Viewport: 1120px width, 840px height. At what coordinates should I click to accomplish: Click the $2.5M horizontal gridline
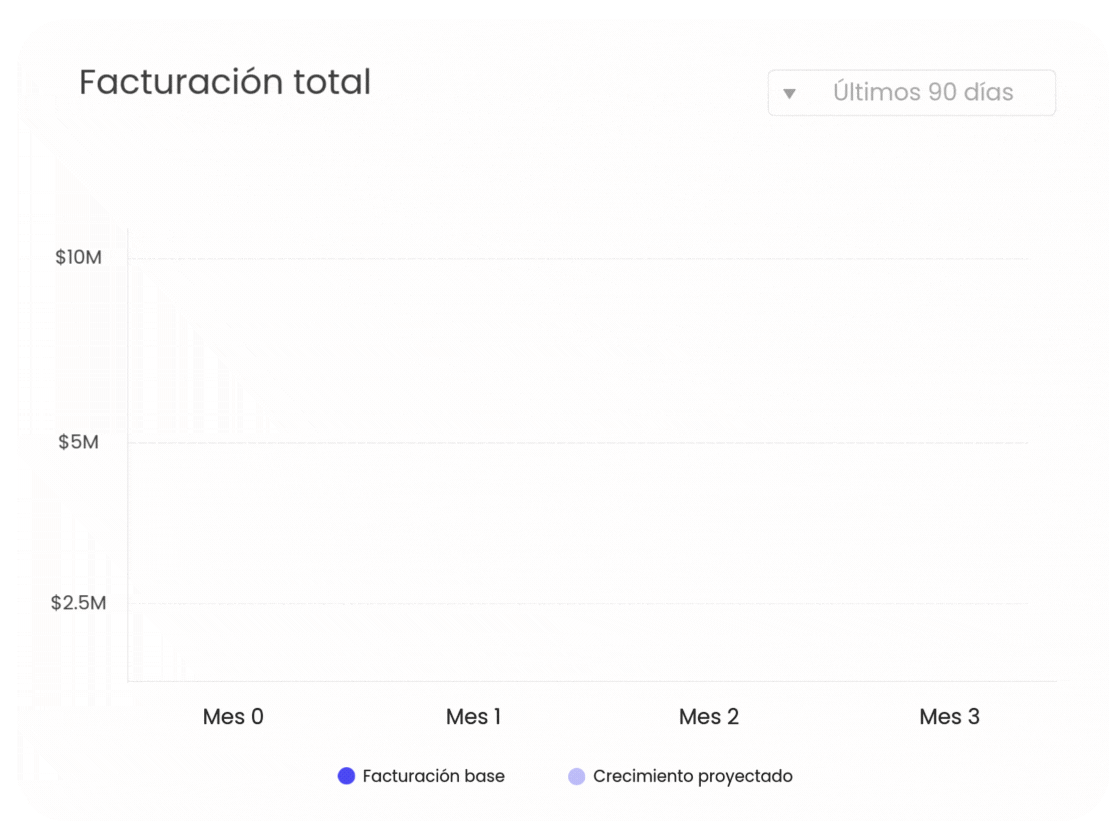point(578,604)
